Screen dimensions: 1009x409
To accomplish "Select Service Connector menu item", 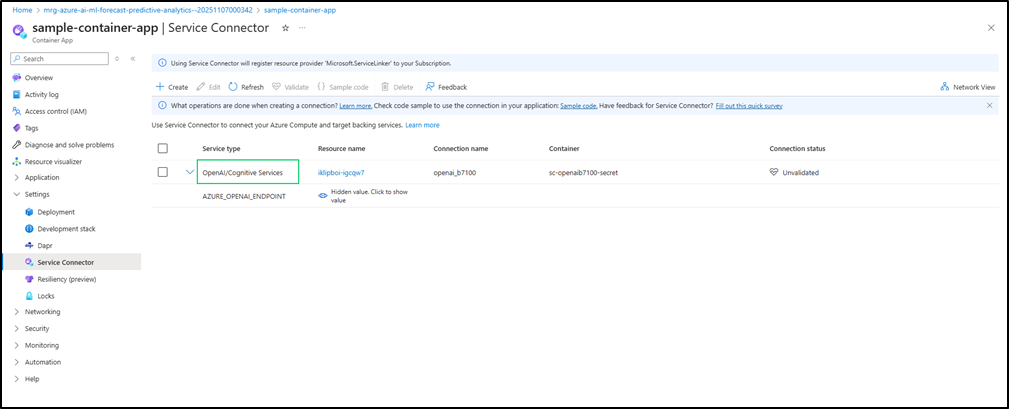I will coord(65,262).
